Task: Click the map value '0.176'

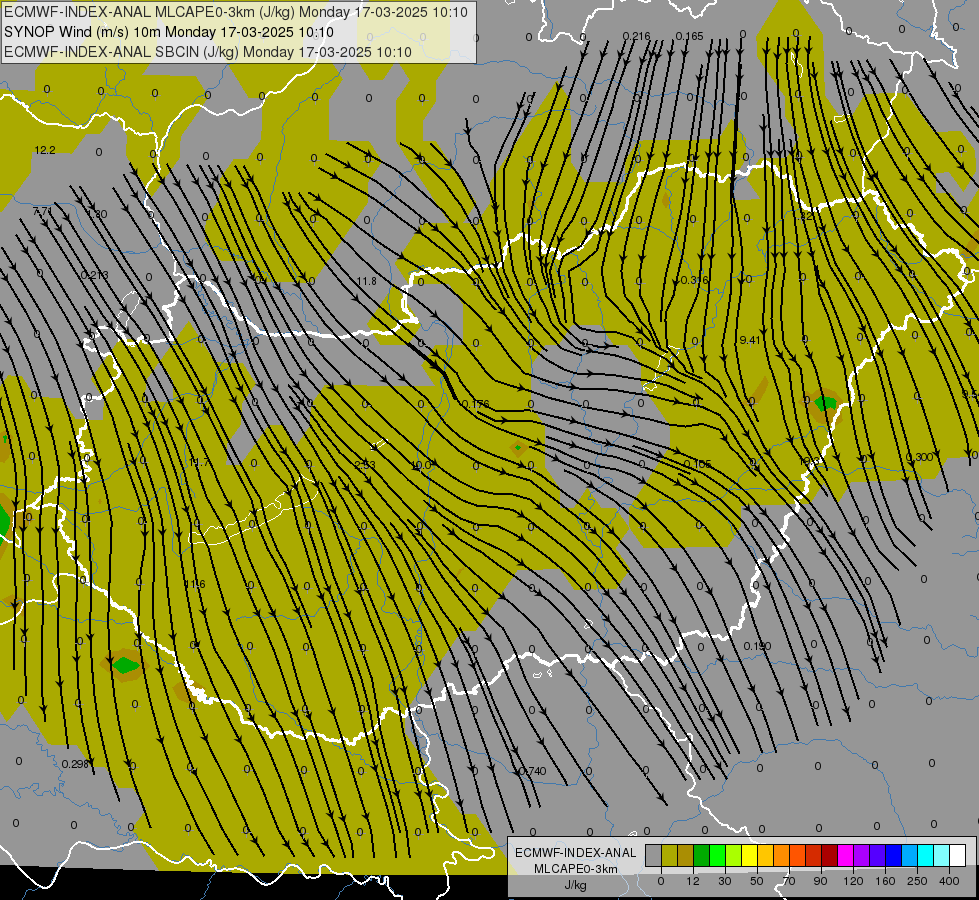Action: coord(475,404)
